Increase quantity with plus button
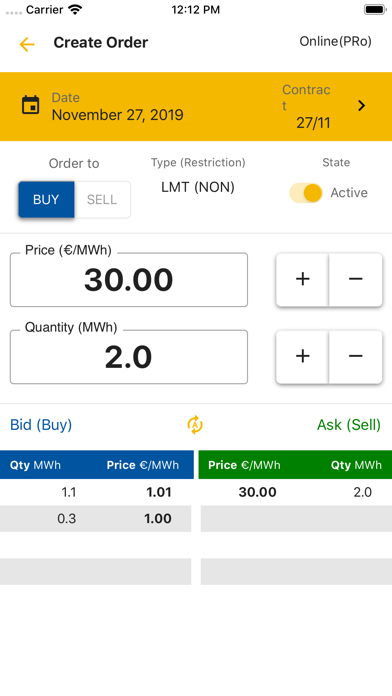 coord(302,356)
